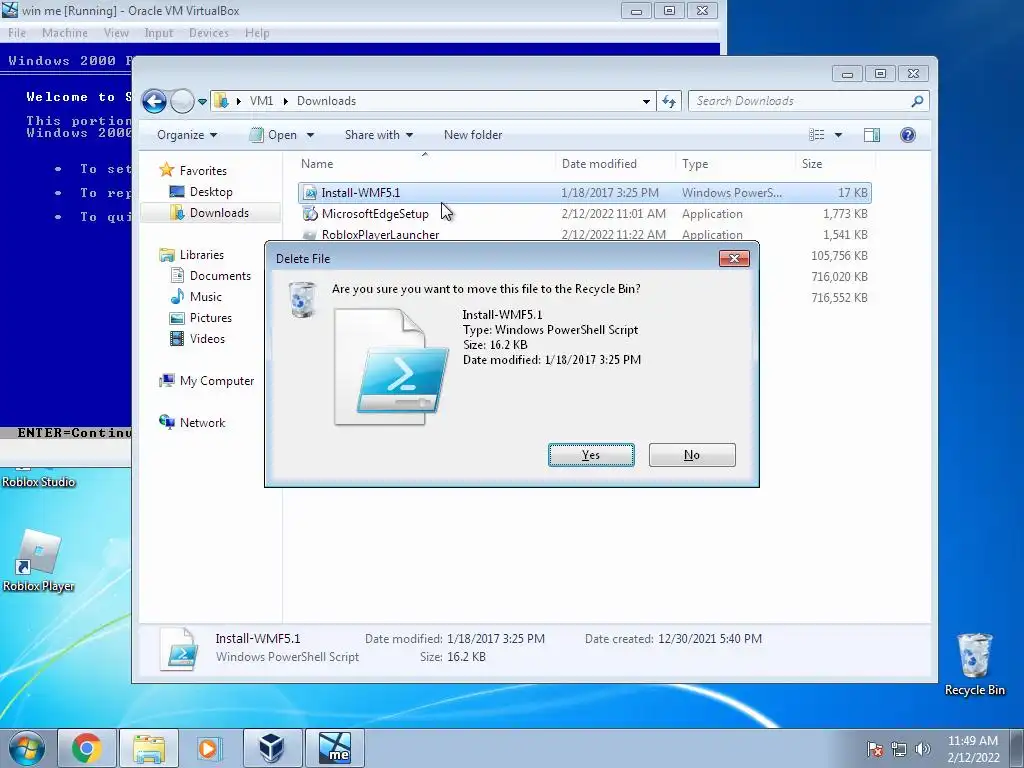
Task: Click the Install-WMF5.1 icon in details pane
Action: click(x=180, y=648)
